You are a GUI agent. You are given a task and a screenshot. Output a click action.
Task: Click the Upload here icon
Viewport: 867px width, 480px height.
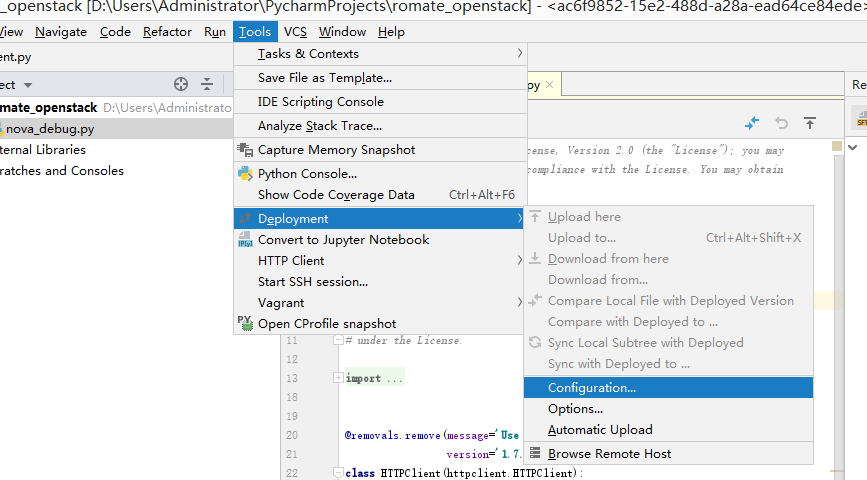535,216
